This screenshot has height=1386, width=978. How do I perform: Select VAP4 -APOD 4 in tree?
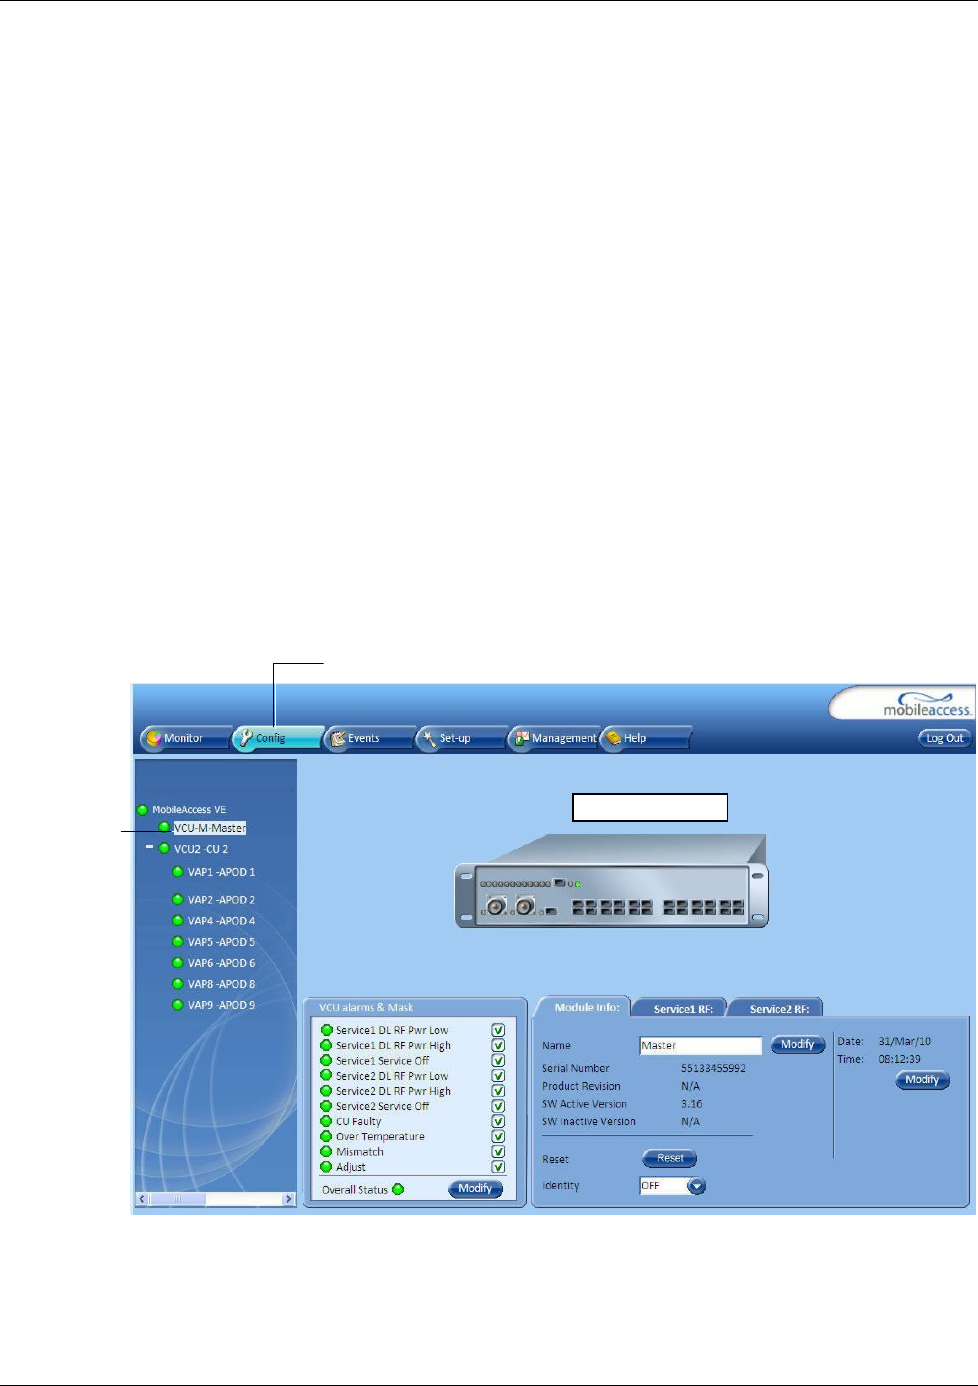[x=221, y=921]
